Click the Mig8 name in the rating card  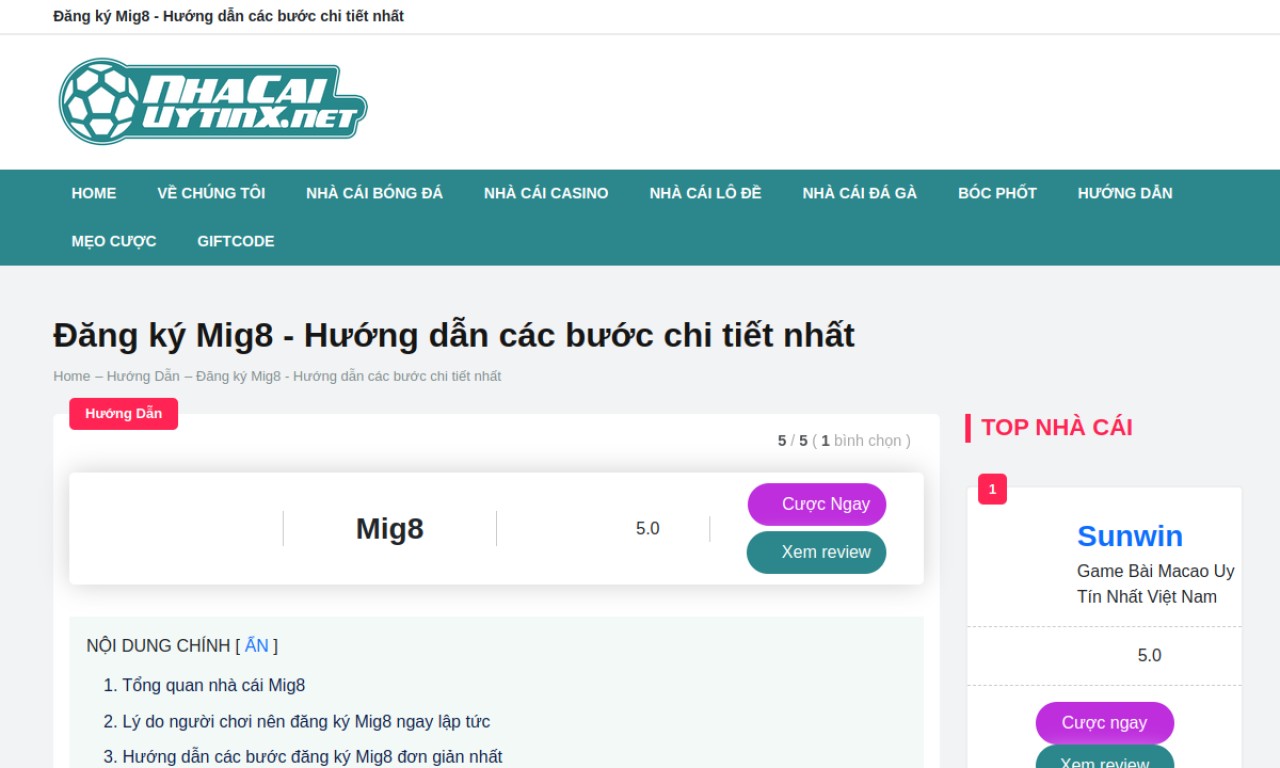390,528
